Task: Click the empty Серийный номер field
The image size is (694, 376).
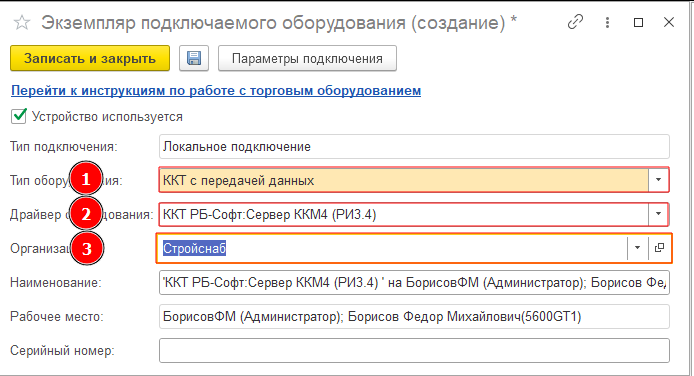Action: [x=414, y=351]
